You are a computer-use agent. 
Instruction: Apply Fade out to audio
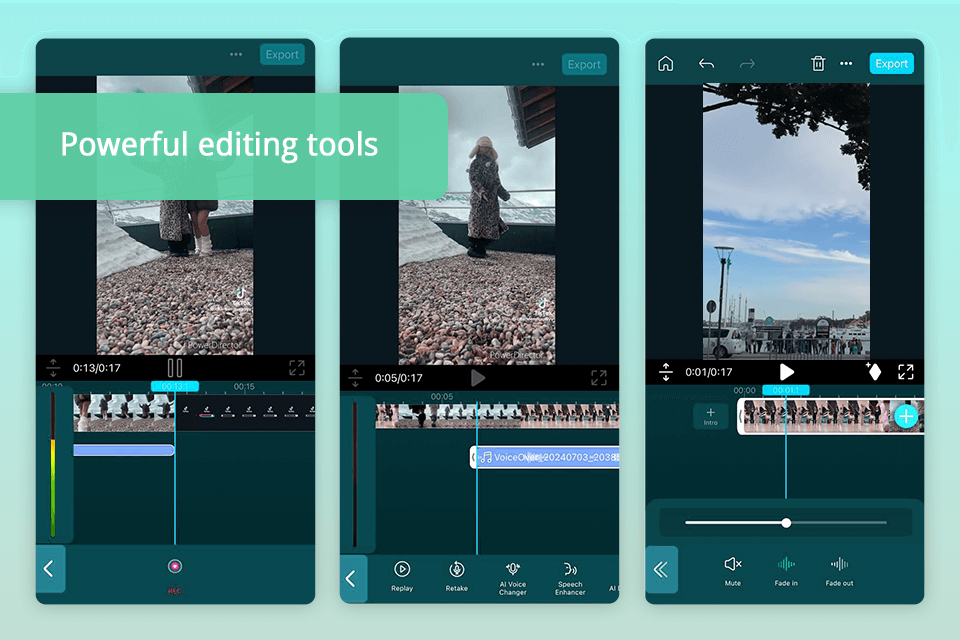[x=839, y=571]
